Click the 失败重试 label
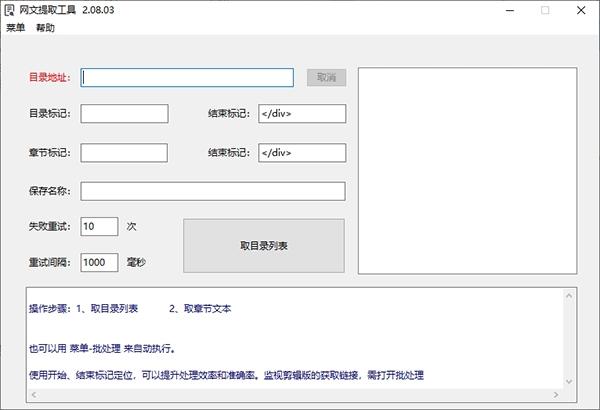This screenshot has height=410, width=600. [50, 226]
